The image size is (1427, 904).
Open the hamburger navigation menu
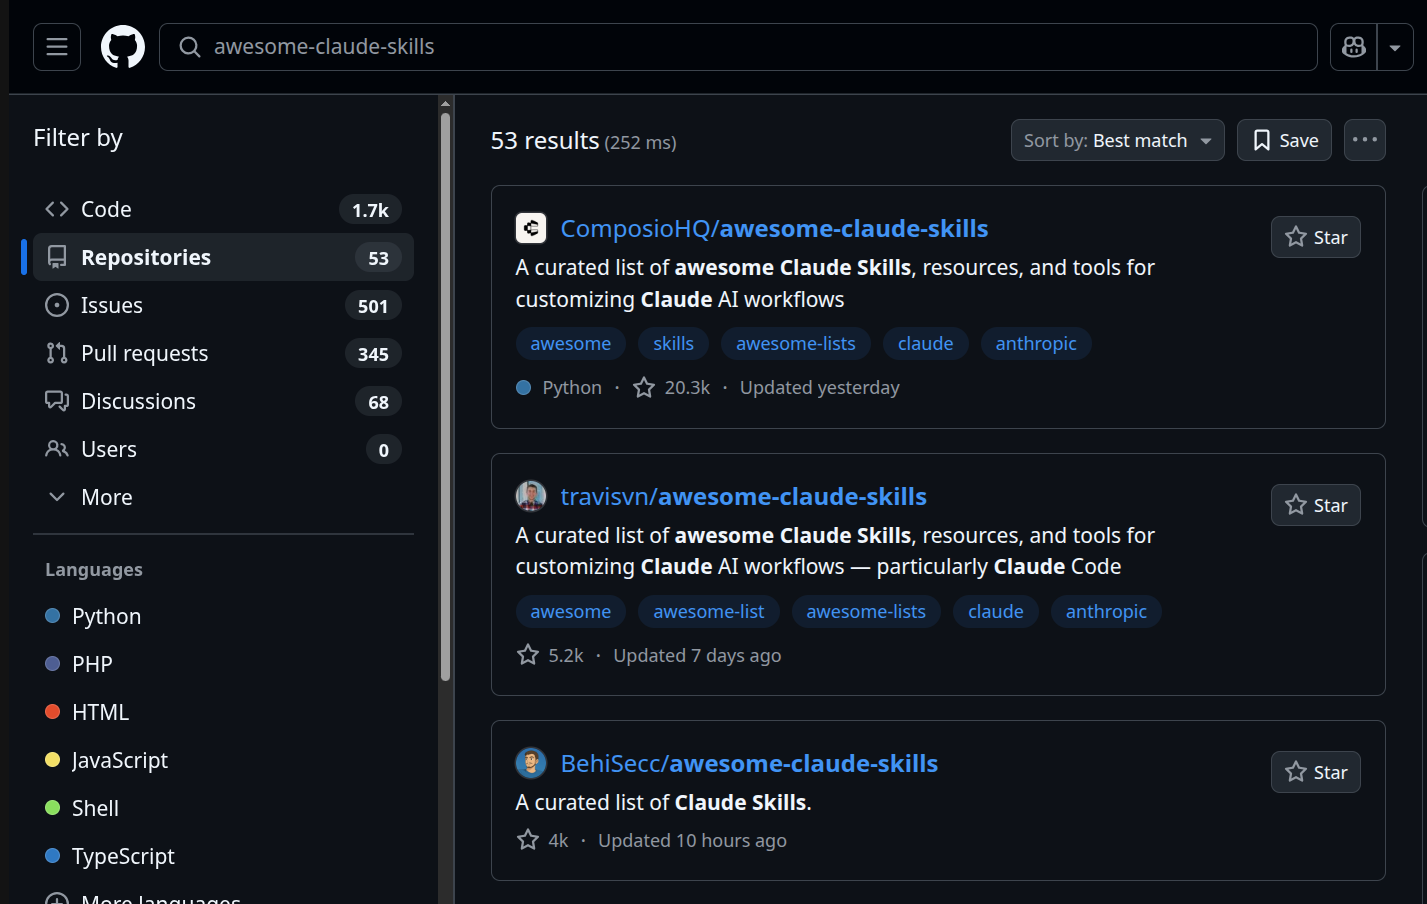point(57,47)
